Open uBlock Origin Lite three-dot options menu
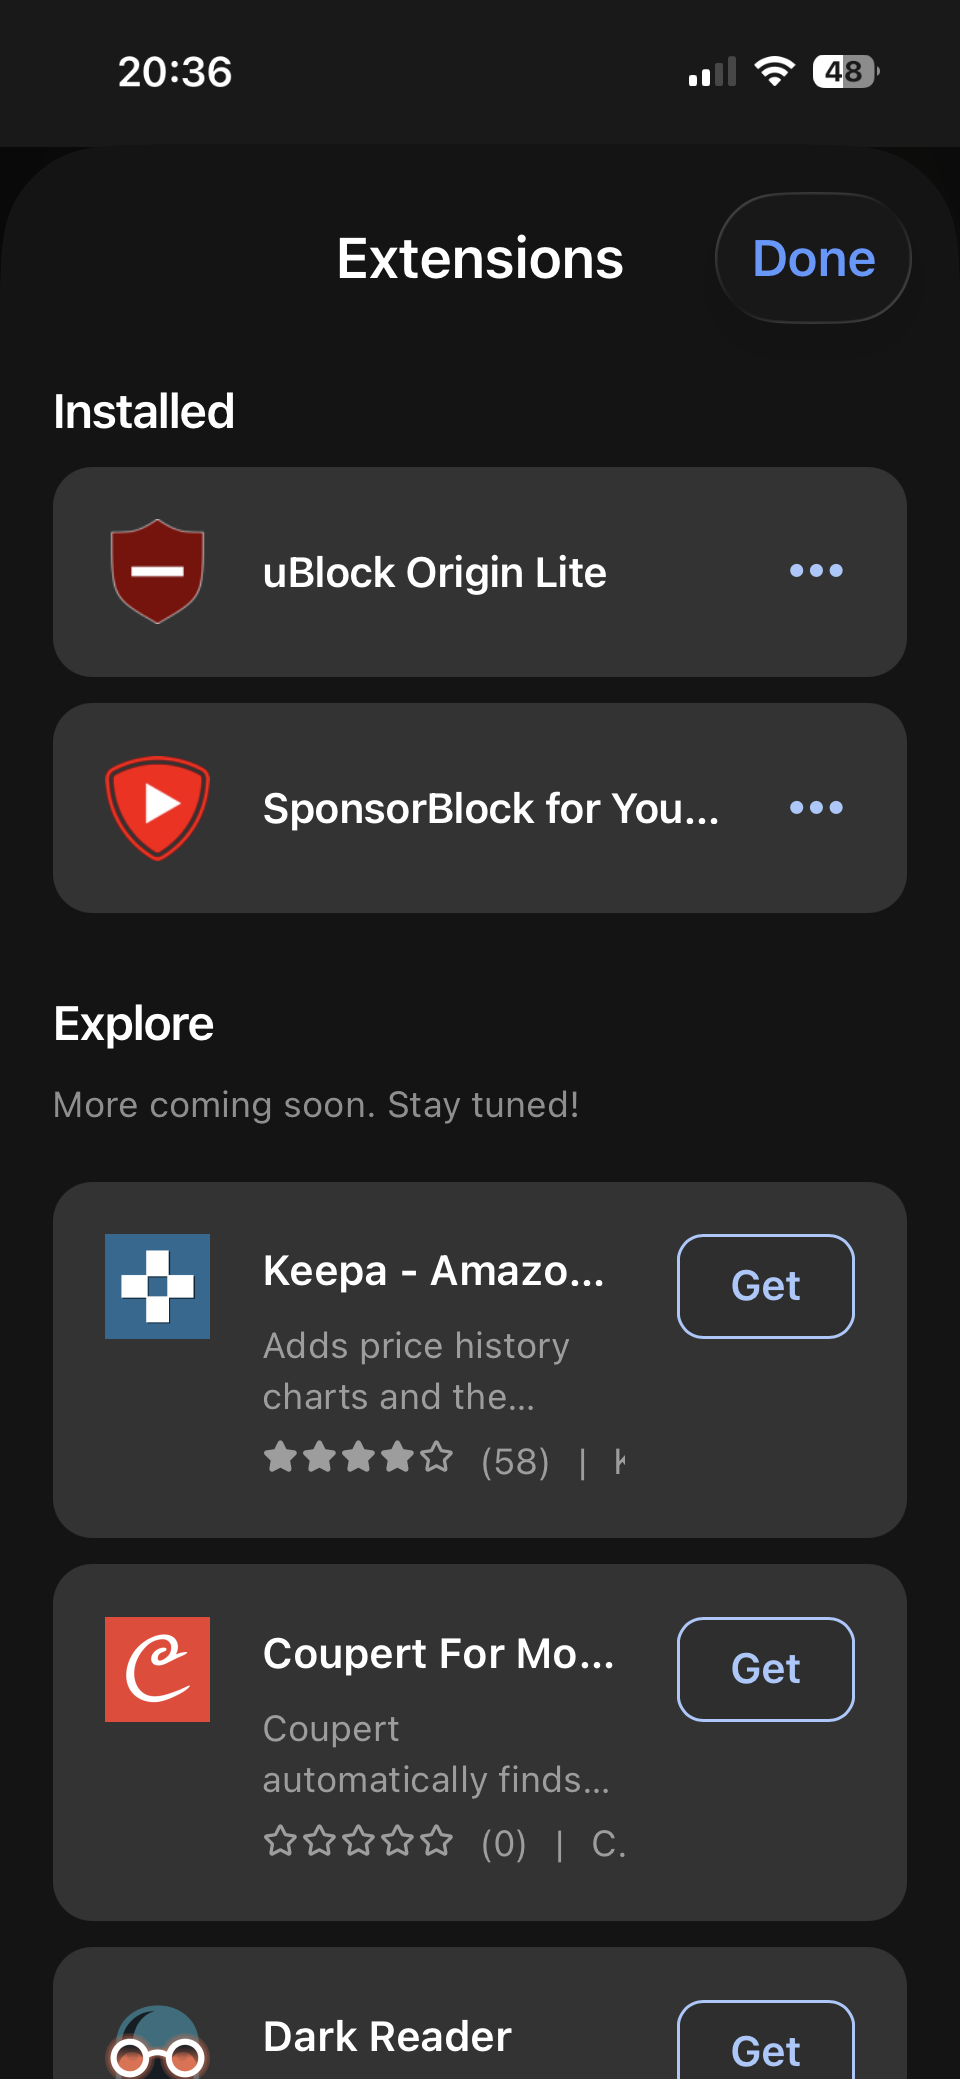The image size is (960, 2079). 816,571
